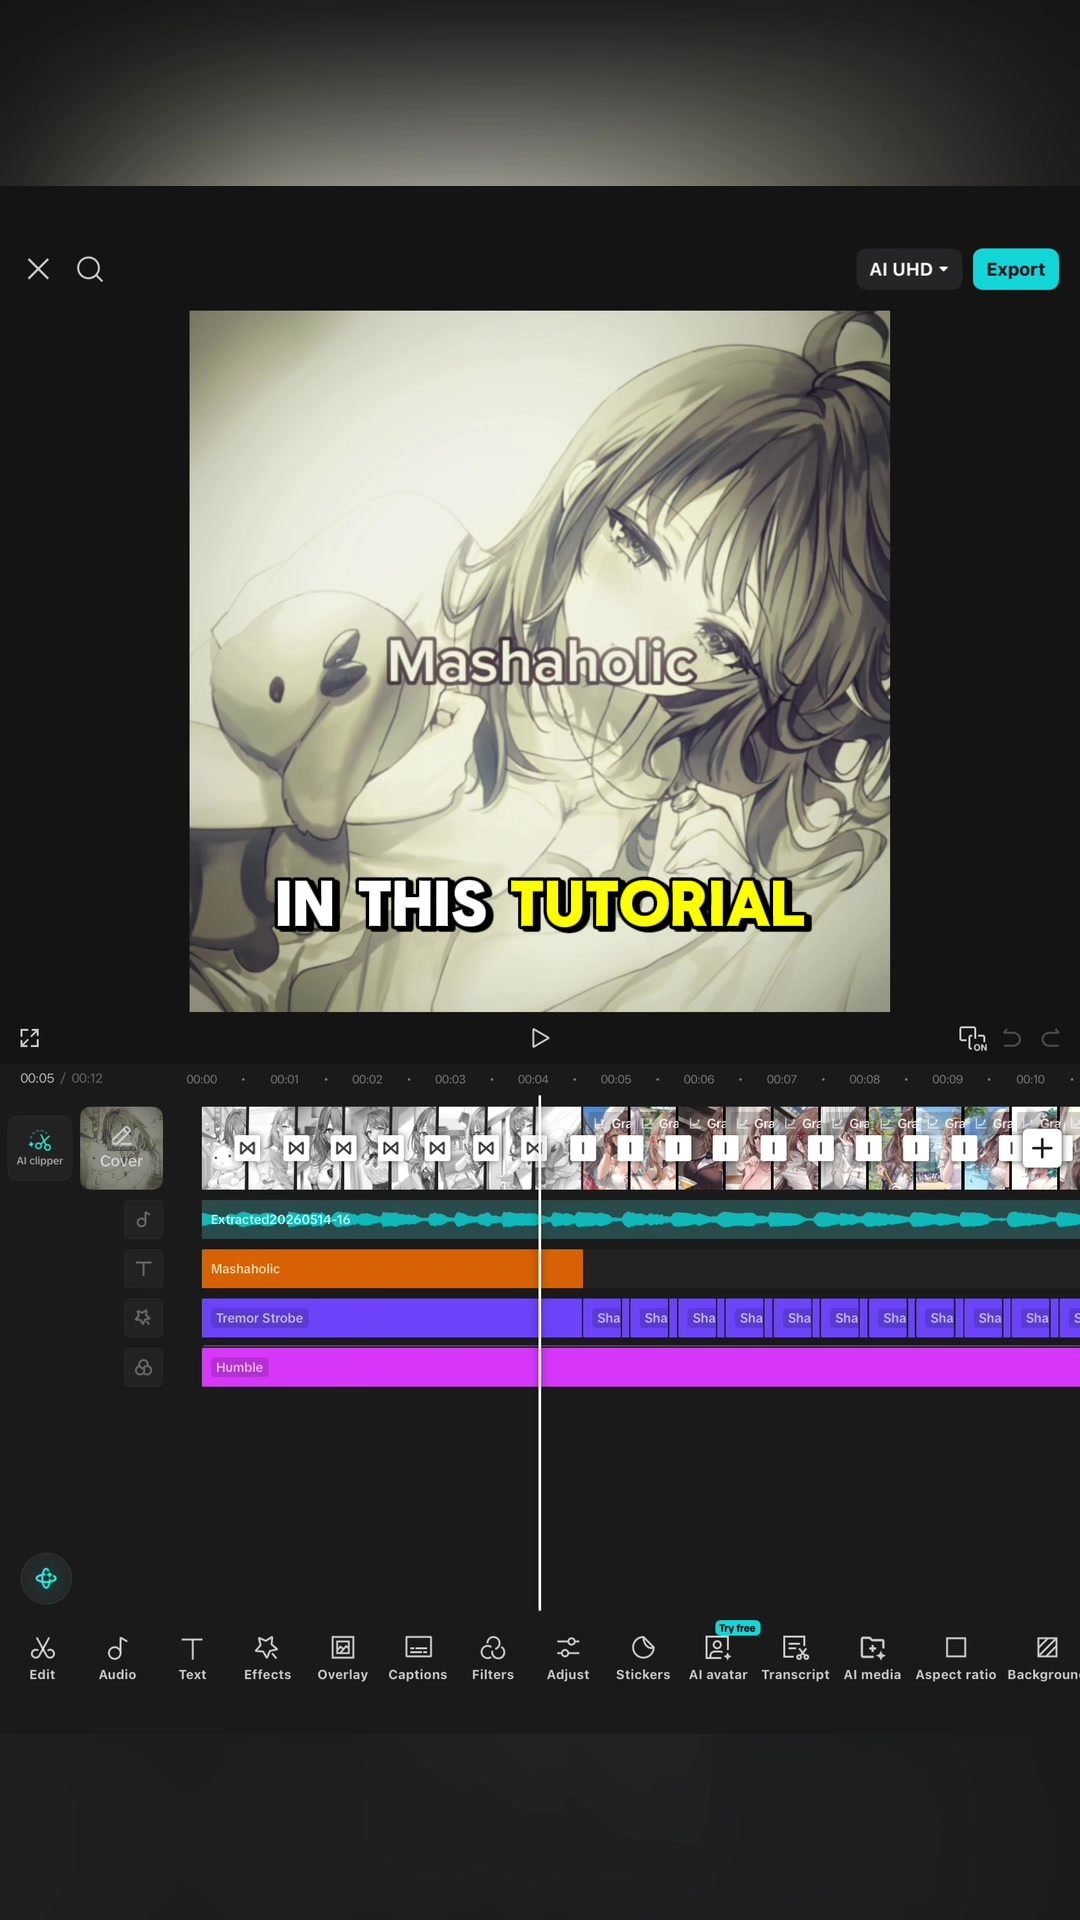Open the Filters tool
The image size is (1080, 1920).
click(x=493, y=1658)
